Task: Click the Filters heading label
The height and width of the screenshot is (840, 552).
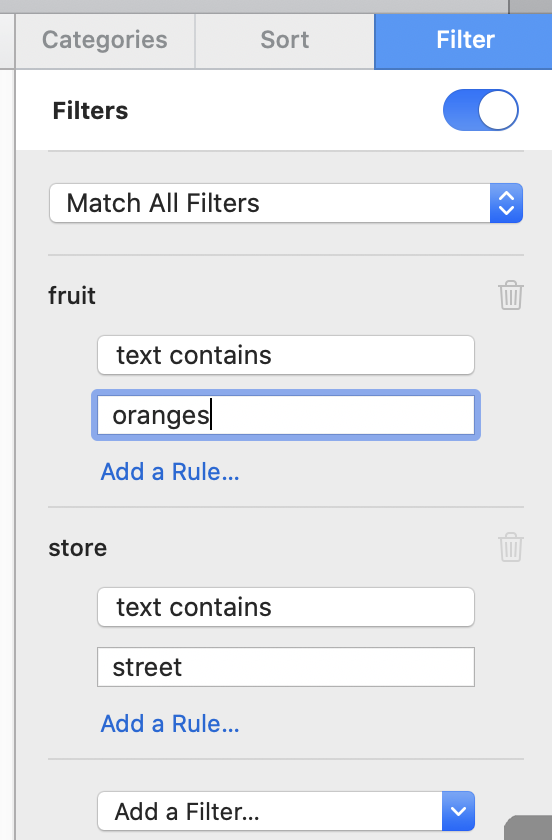Action: coord(90,111)
